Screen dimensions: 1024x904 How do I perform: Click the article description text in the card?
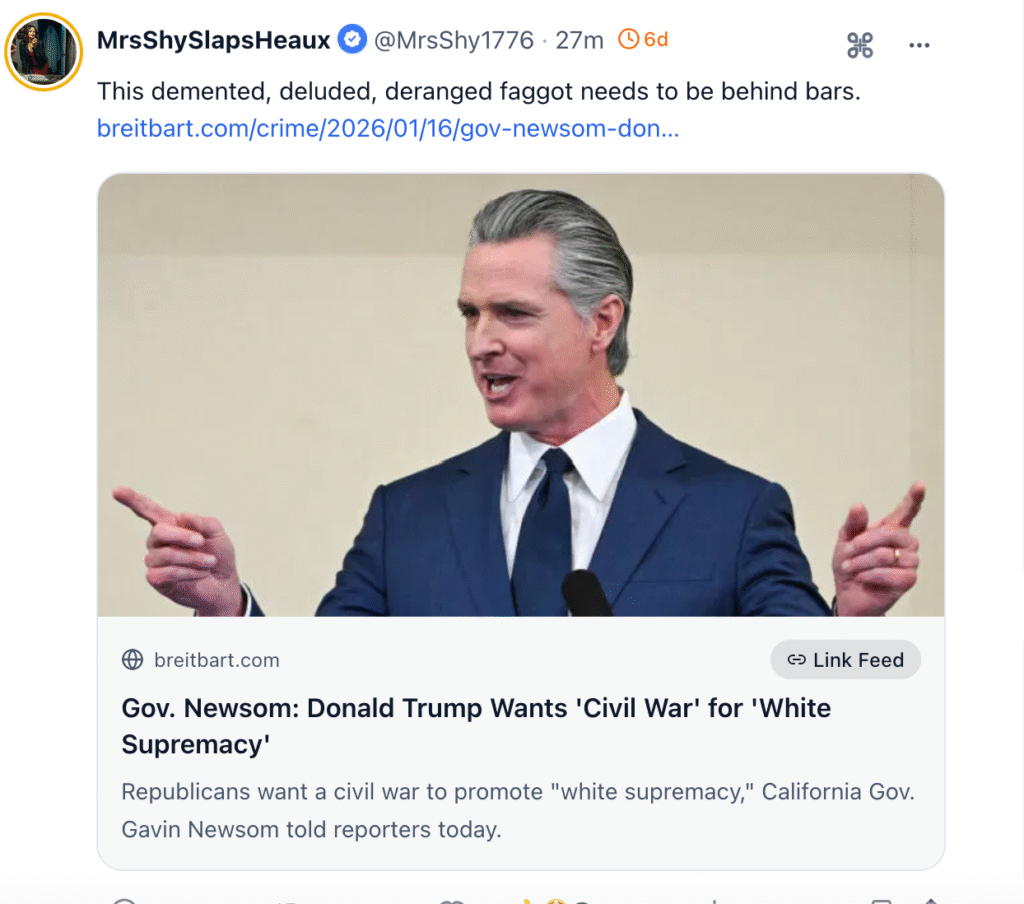518,810
